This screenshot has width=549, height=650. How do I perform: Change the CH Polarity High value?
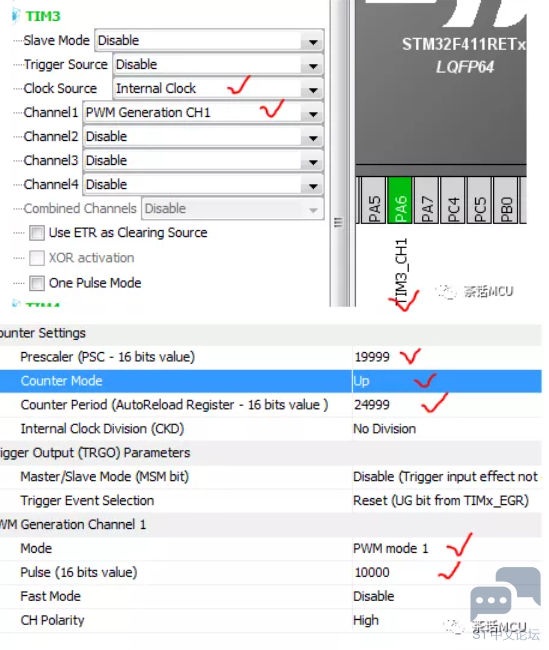(366, 621)
